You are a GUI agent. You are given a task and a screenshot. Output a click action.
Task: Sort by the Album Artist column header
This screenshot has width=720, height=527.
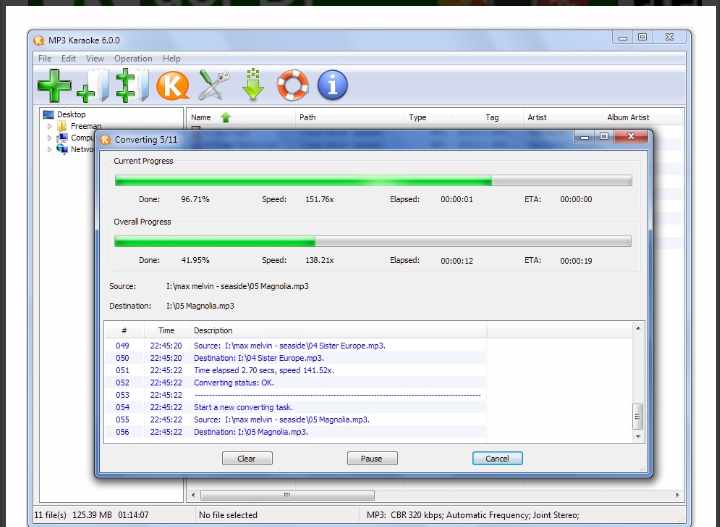(x=628, y=118)
